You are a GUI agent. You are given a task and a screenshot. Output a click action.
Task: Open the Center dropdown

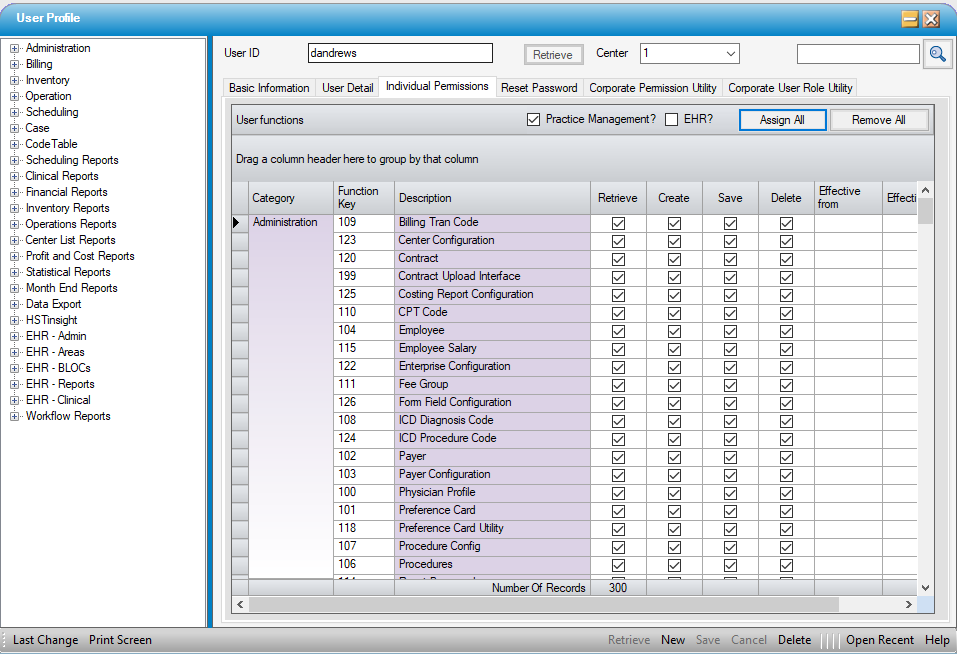(730, 54)
